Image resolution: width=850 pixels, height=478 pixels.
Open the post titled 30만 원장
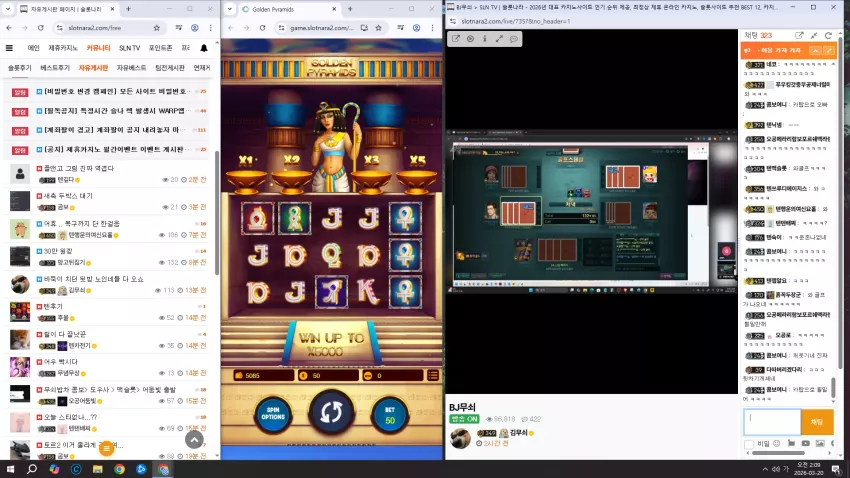point(58,251)
